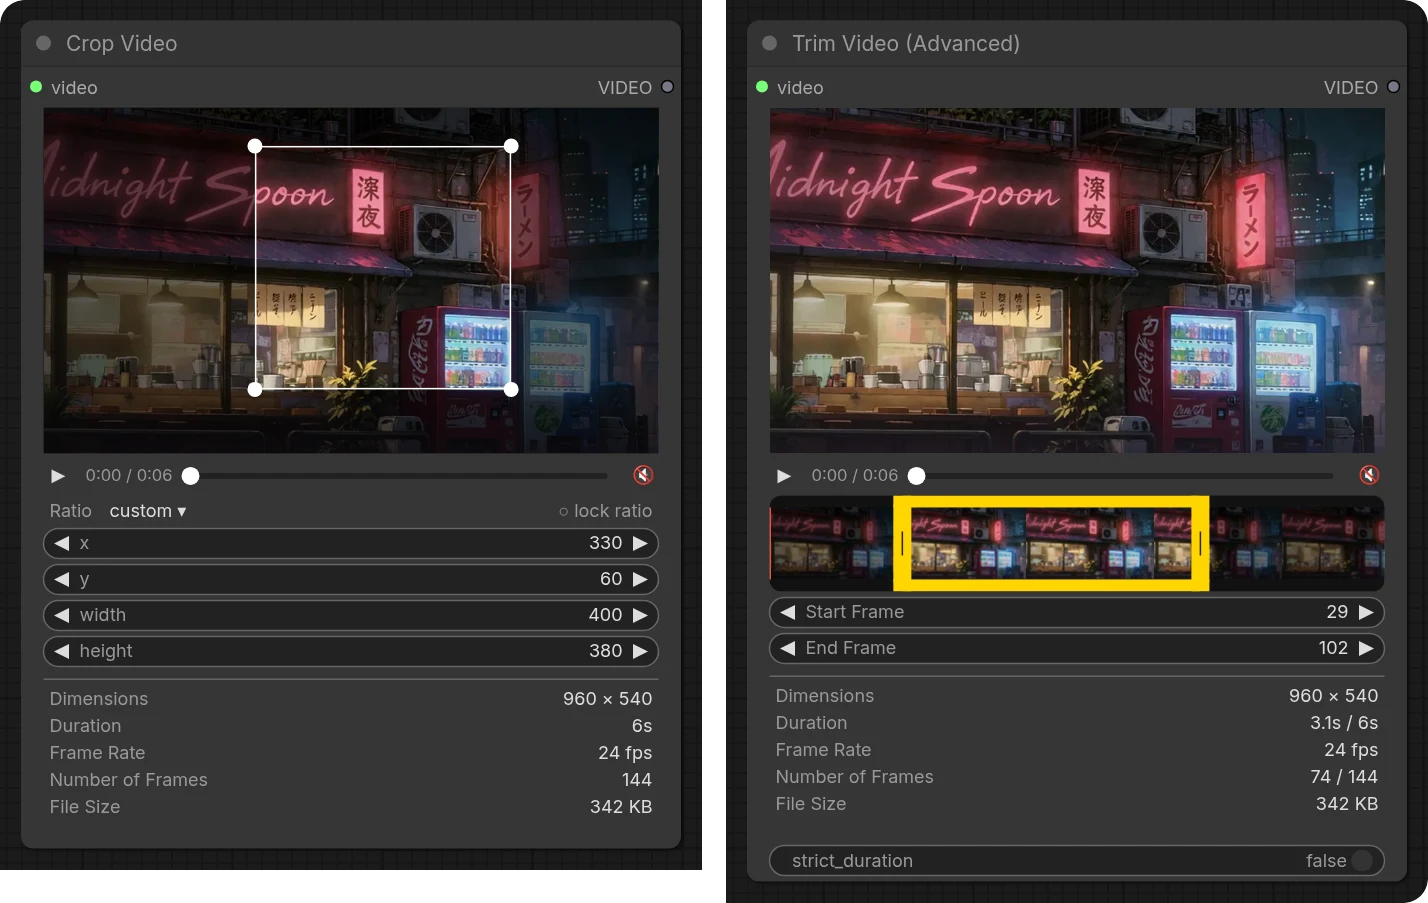Decrease height with left arrow

point(62,651)
